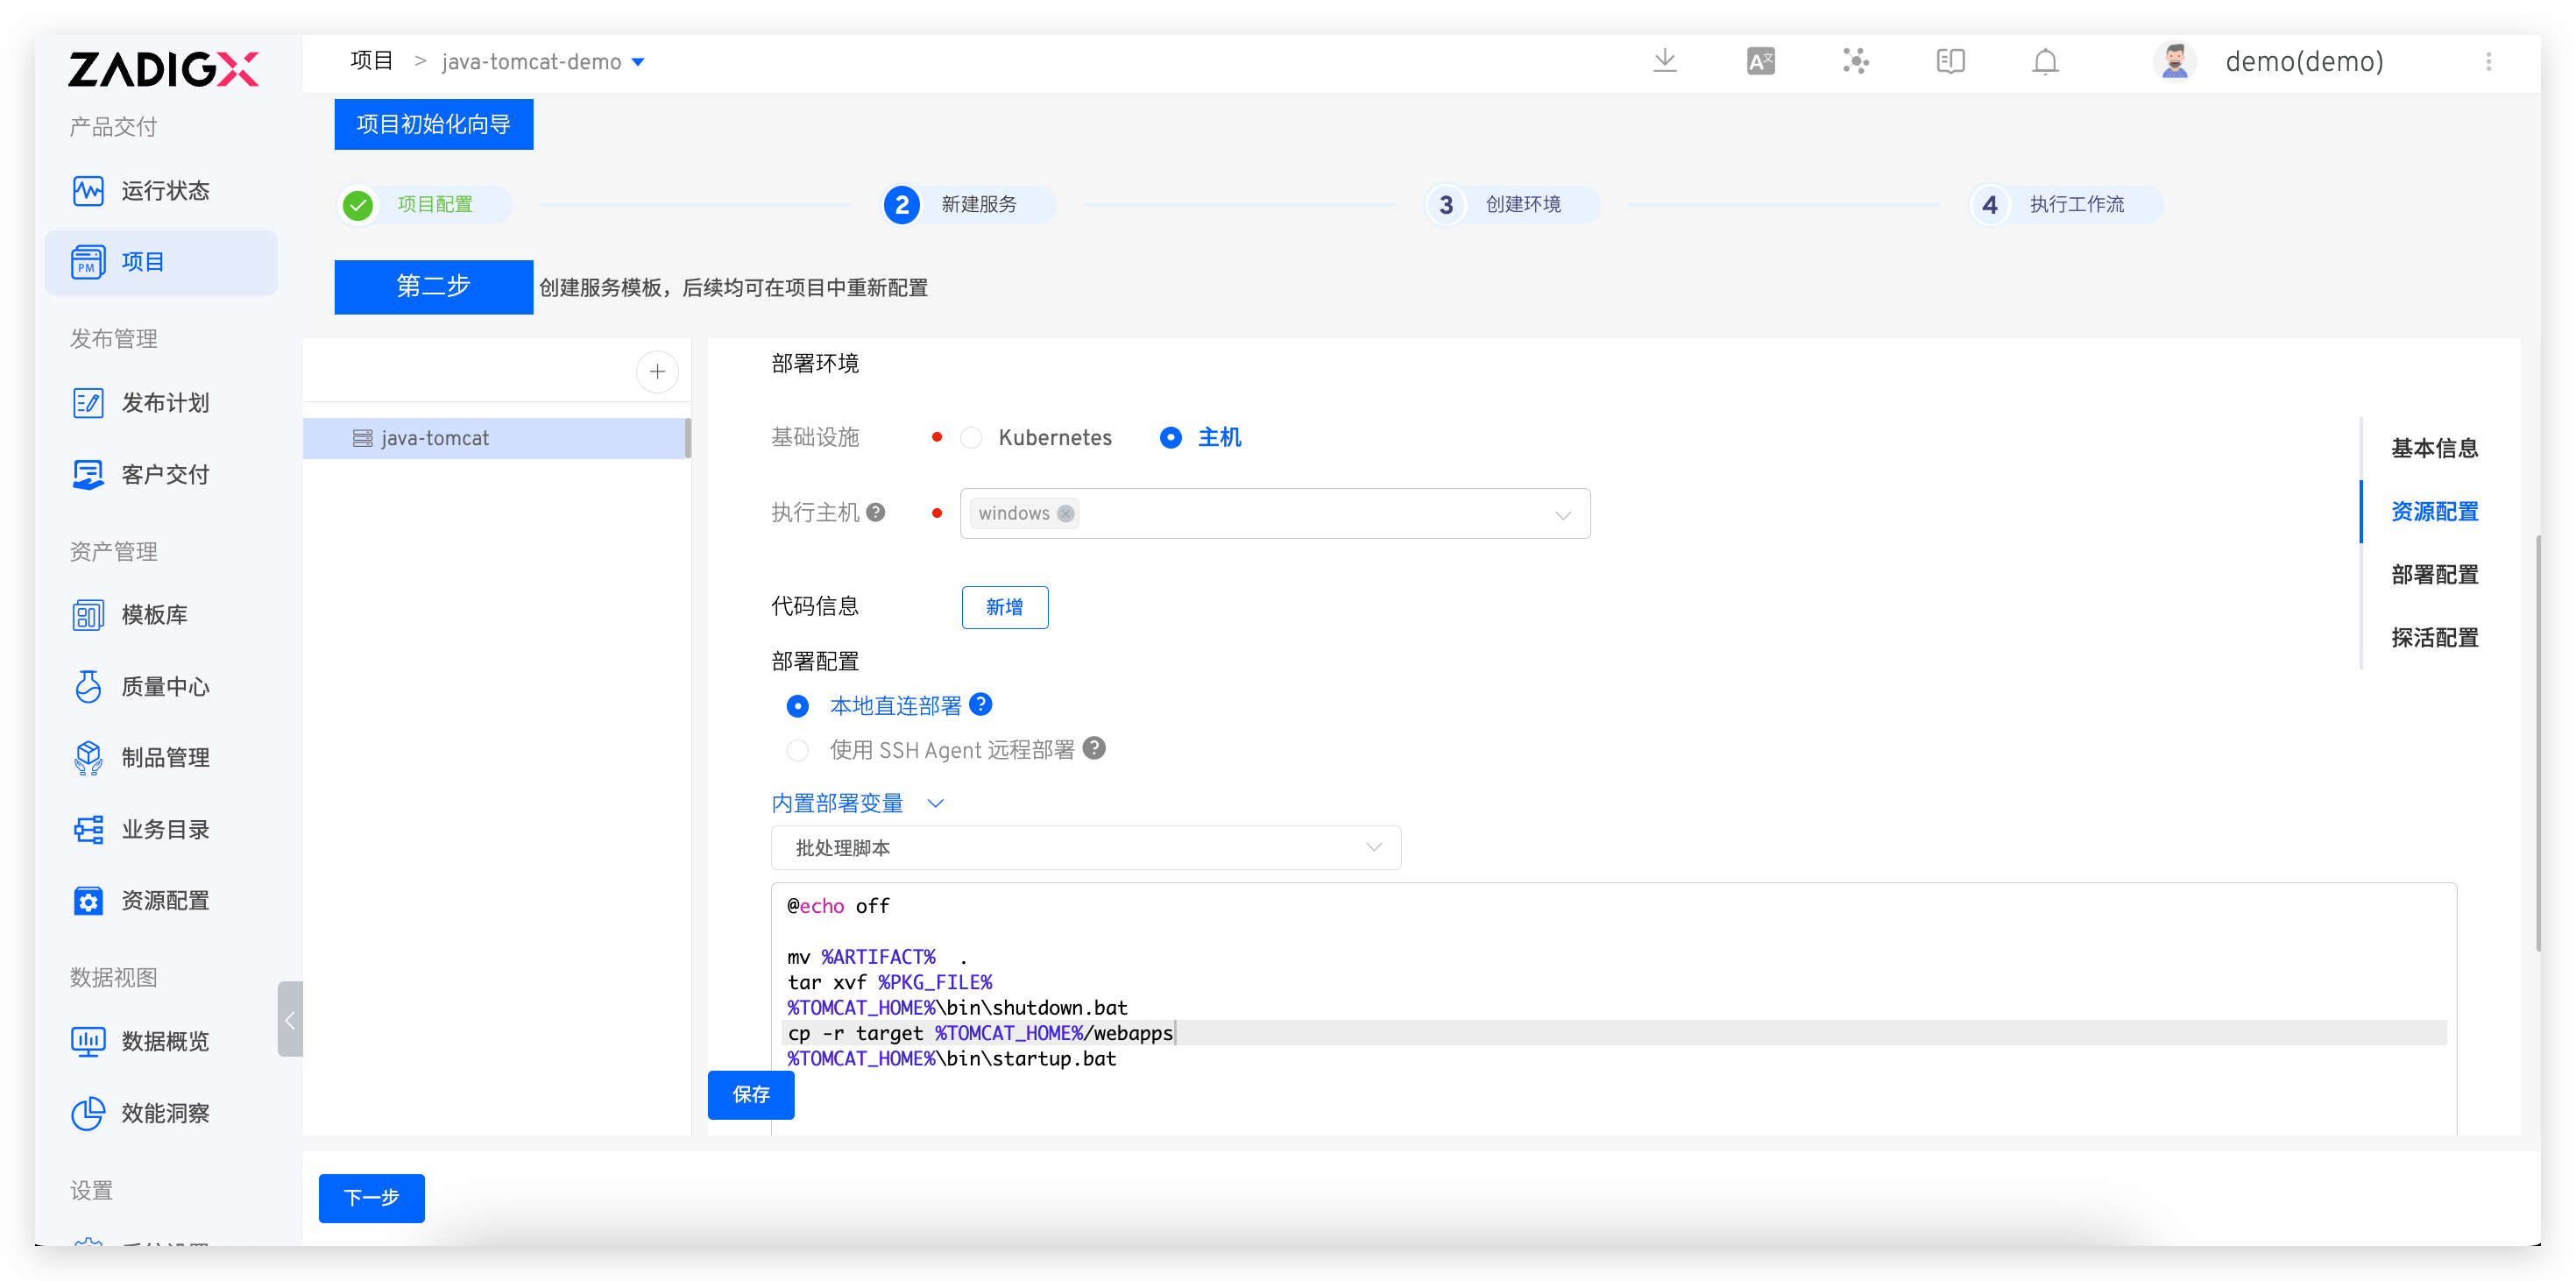2576x1281 pixels.
Task: Open the 批处理脚本 script type dropdown
Action: pyautogui.click(x=1085, y=848)
